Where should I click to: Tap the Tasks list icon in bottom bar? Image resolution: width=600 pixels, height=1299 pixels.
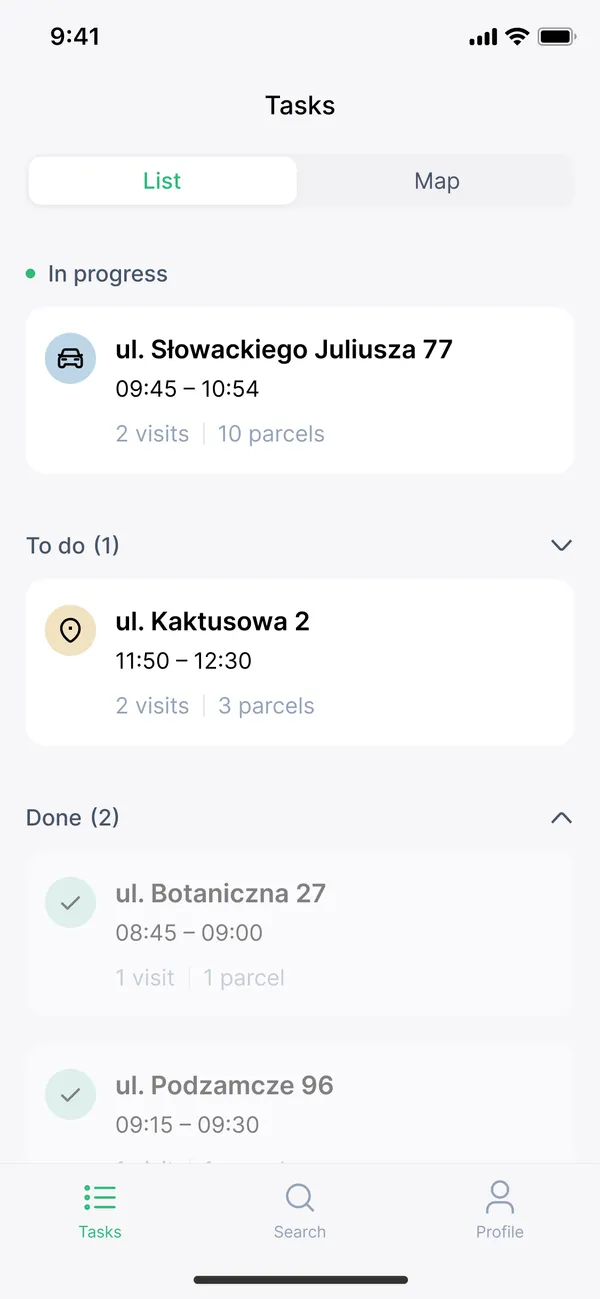pos(100,1197)
